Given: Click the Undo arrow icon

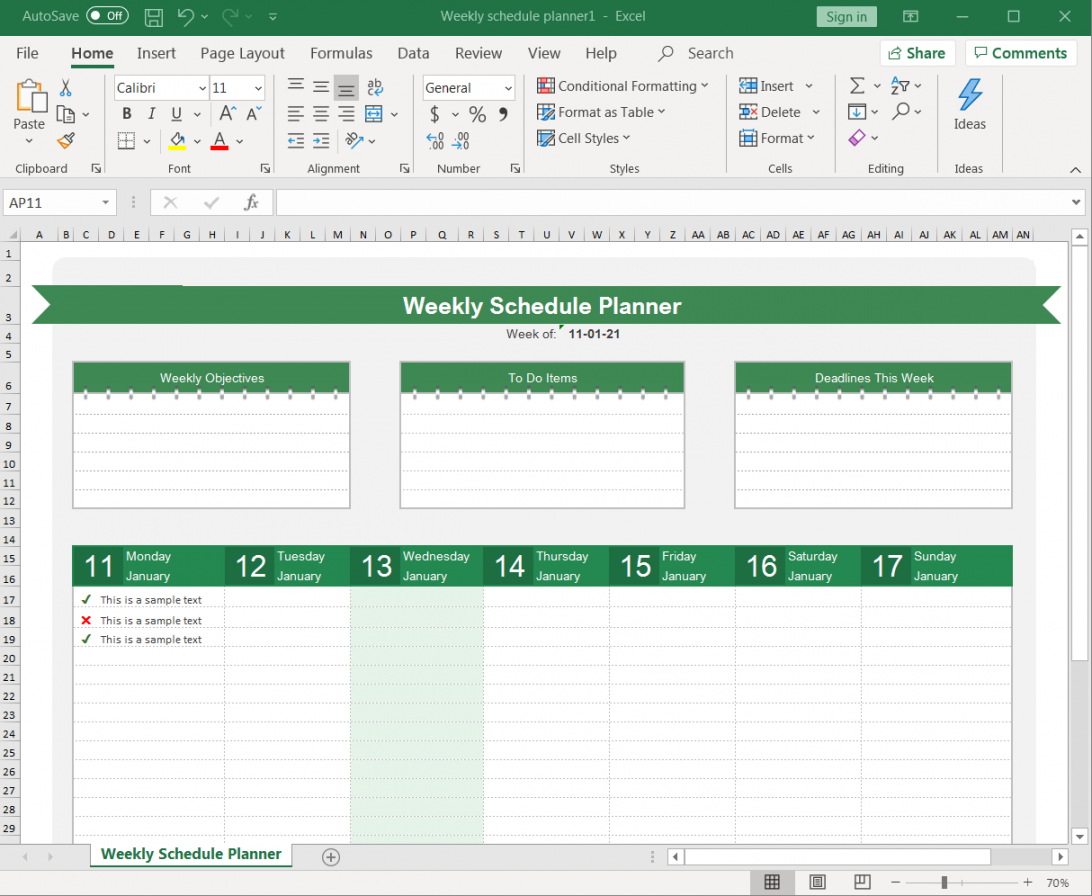Looking at the screenshot, I should 185,17.
